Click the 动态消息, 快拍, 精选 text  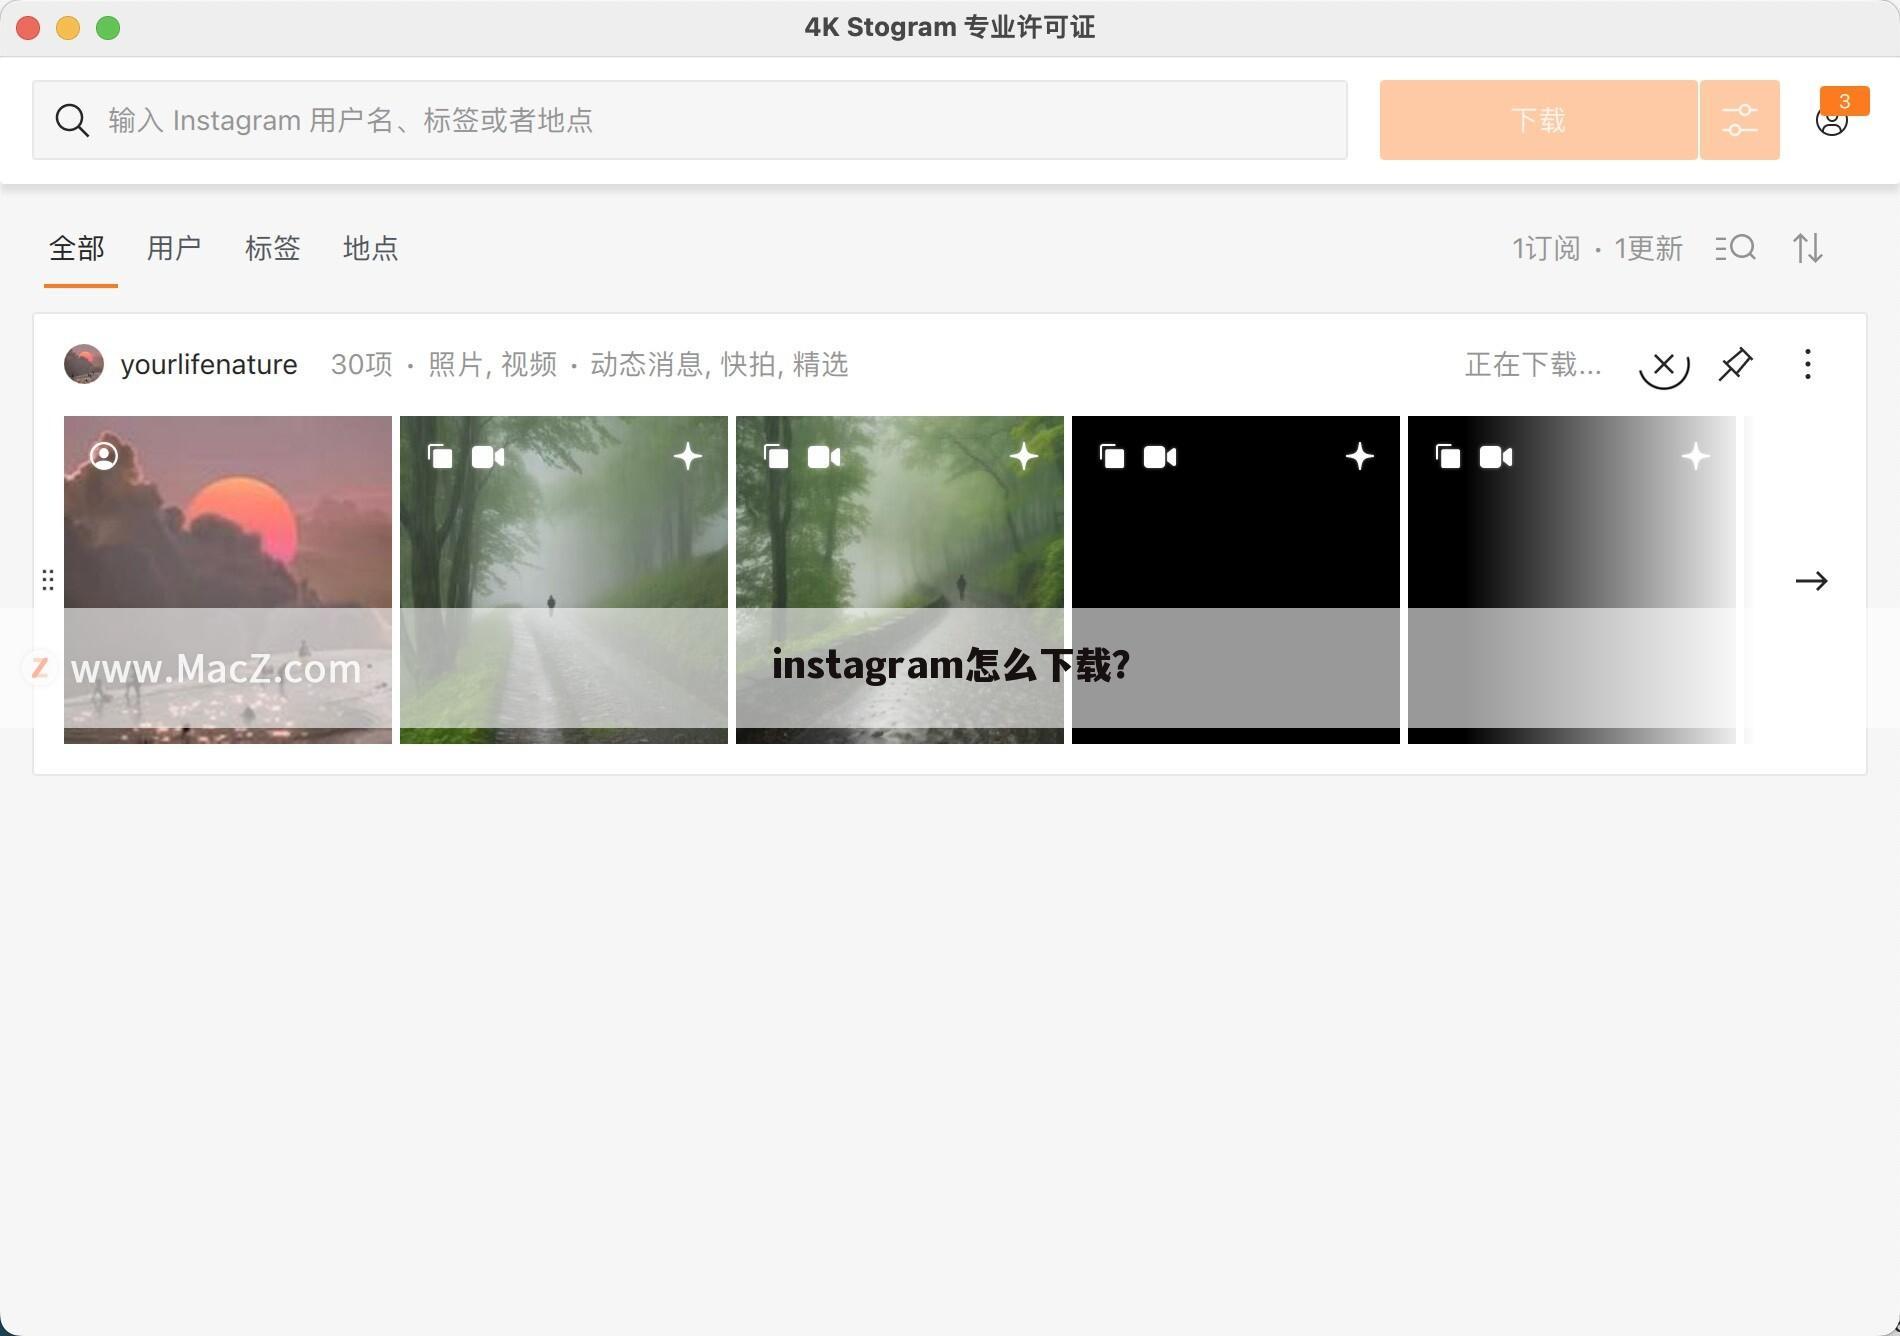(x=719, y=364)
